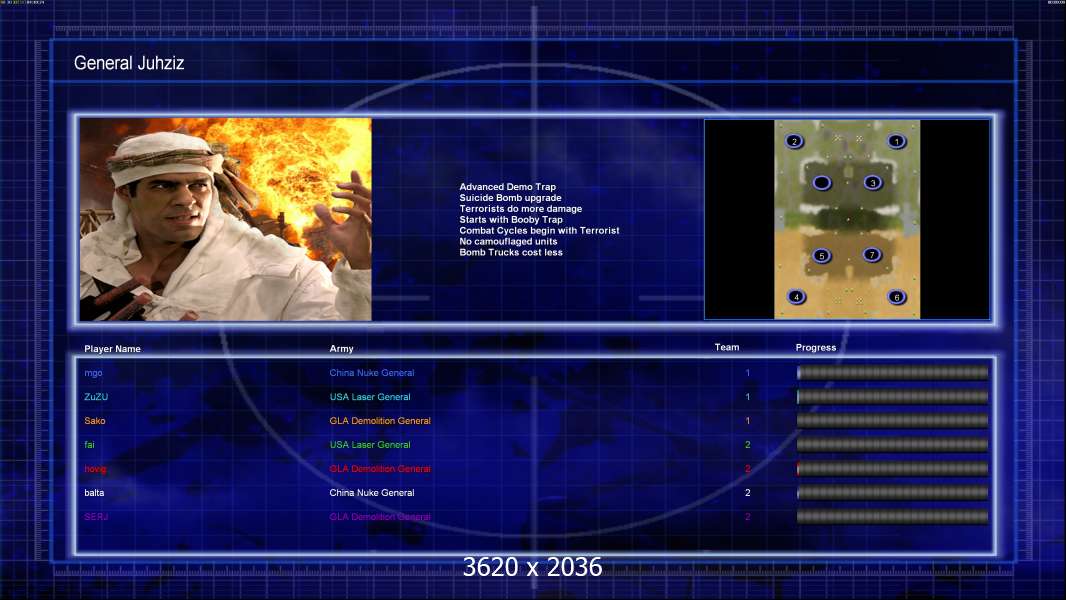Click the fai player loading progress bar
Viewport: 1066px width, 600px height.
[x=893, y=445]
